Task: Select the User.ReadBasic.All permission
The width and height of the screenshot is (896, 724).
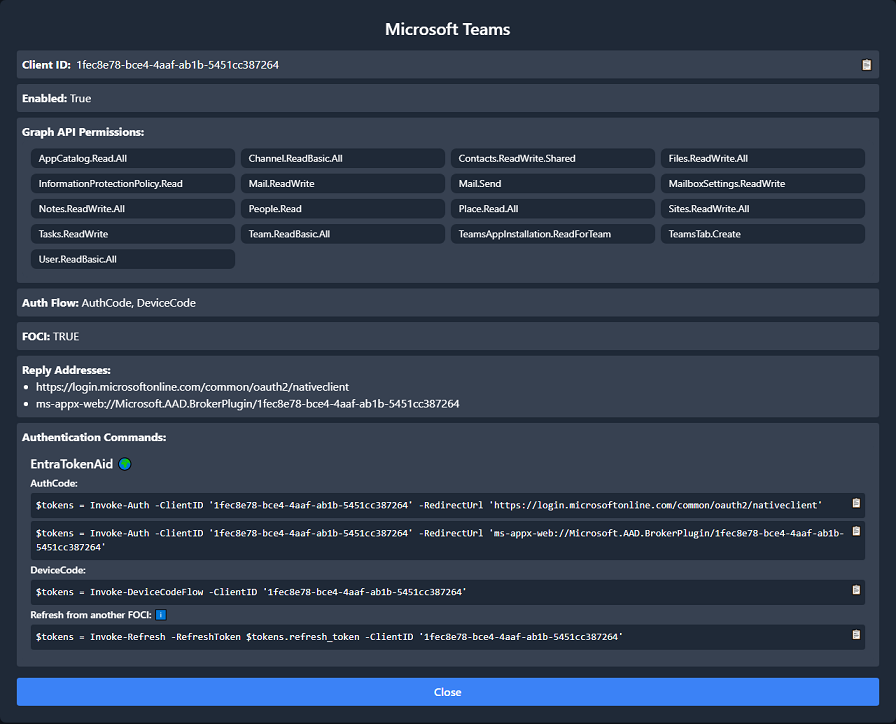Action: [x=133, y=259]
